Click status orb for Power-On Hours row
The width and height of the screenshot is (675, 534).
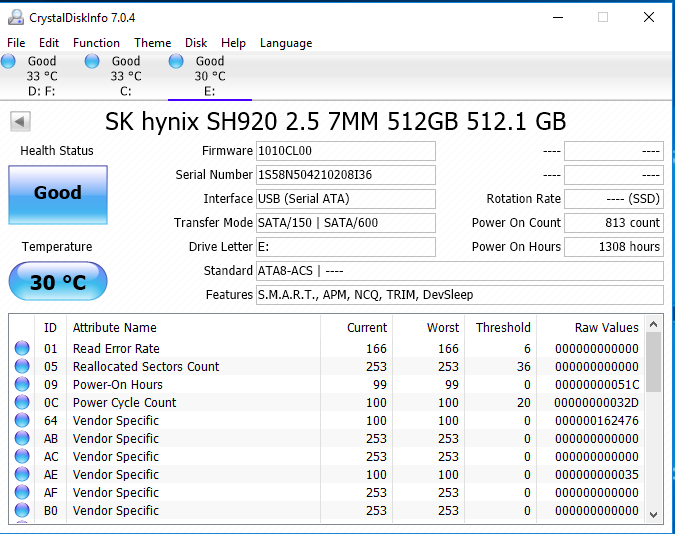(x=22, y=385)
